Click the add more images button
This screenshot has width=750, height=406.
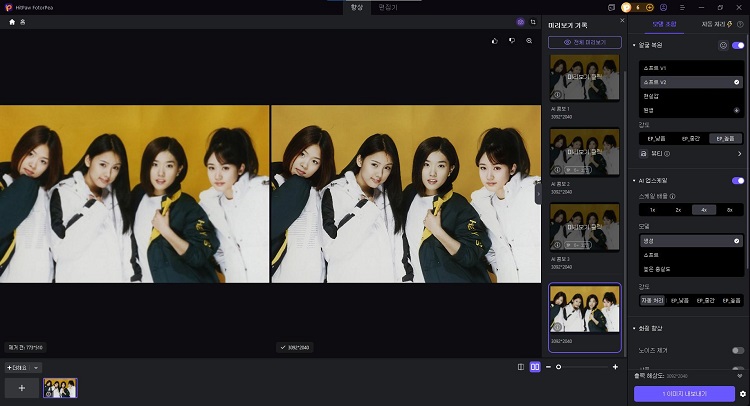[19, 368]
